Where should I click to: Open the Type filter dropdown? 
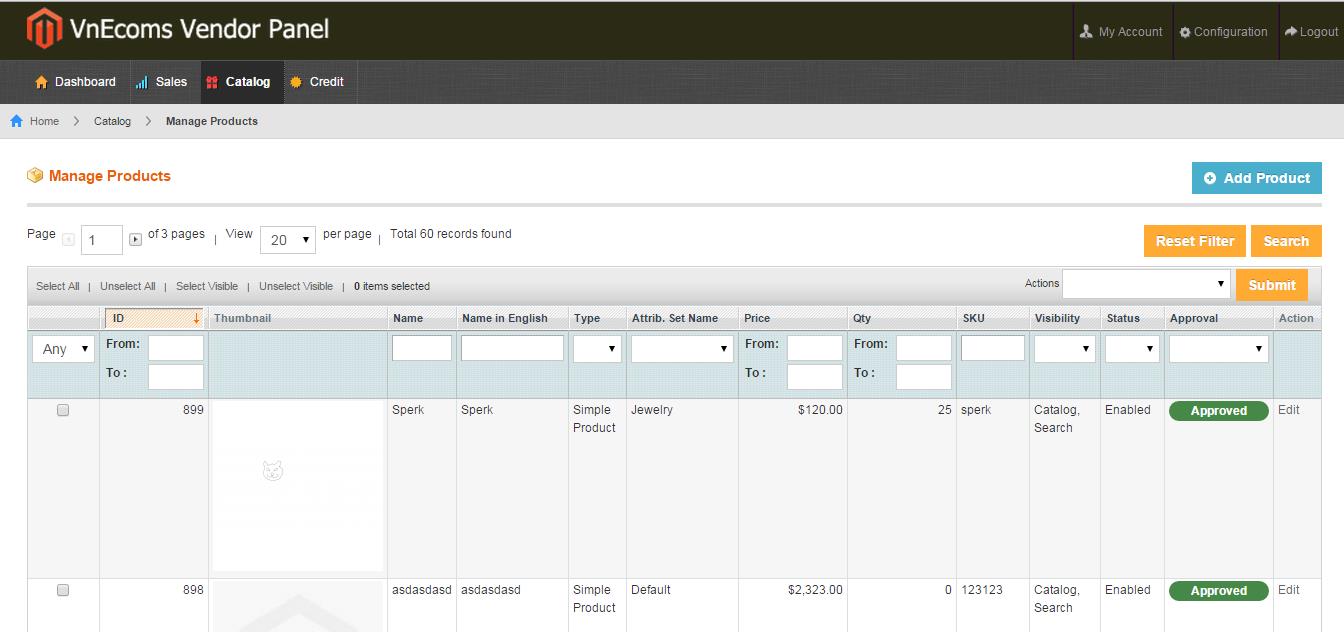coord(597,349)
